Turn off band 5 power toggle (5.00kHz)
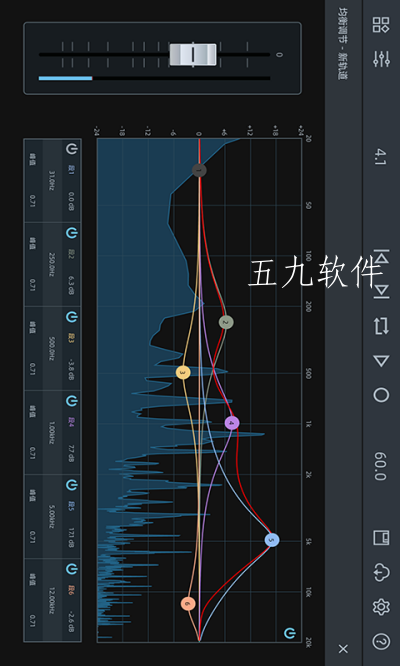400x666 pixels. (x=71, y=485)
